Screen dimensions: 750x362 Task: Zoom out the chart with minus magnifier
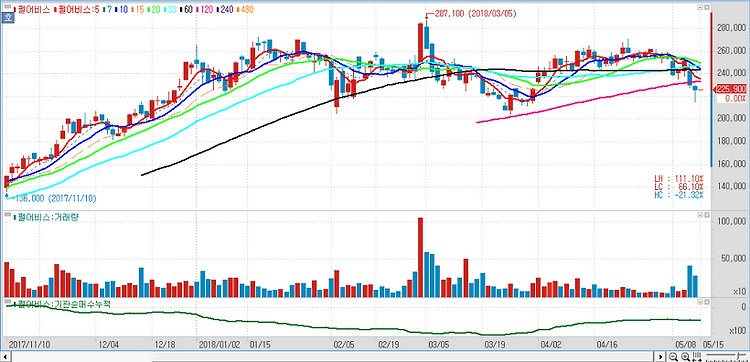coord(673,357)
